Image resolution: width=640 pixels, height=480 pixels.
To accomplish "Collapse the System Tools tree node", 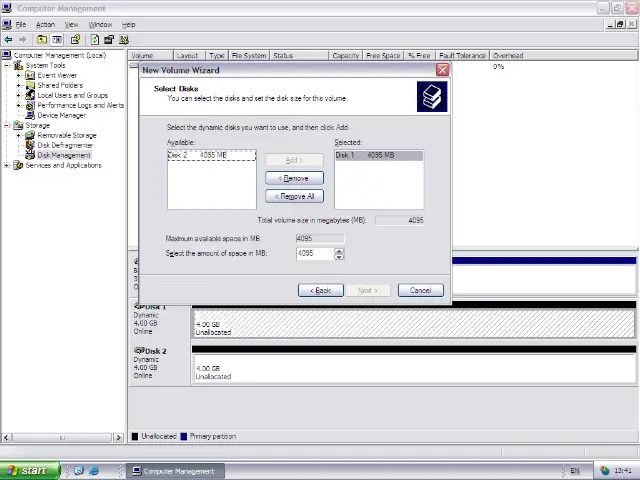I will point(7,65).
